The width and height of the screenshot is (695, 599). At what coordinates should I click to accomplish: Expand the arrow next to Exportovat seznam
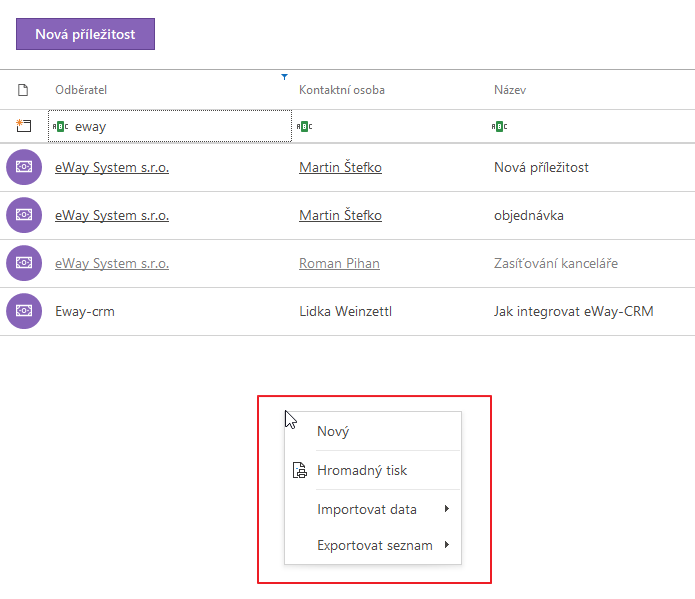[x=447, y=544]
